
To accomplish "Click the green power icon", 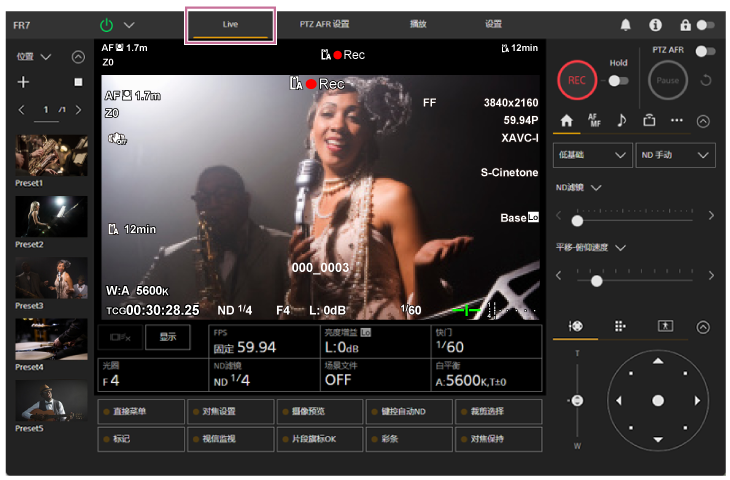I will (x=107, y=24).
